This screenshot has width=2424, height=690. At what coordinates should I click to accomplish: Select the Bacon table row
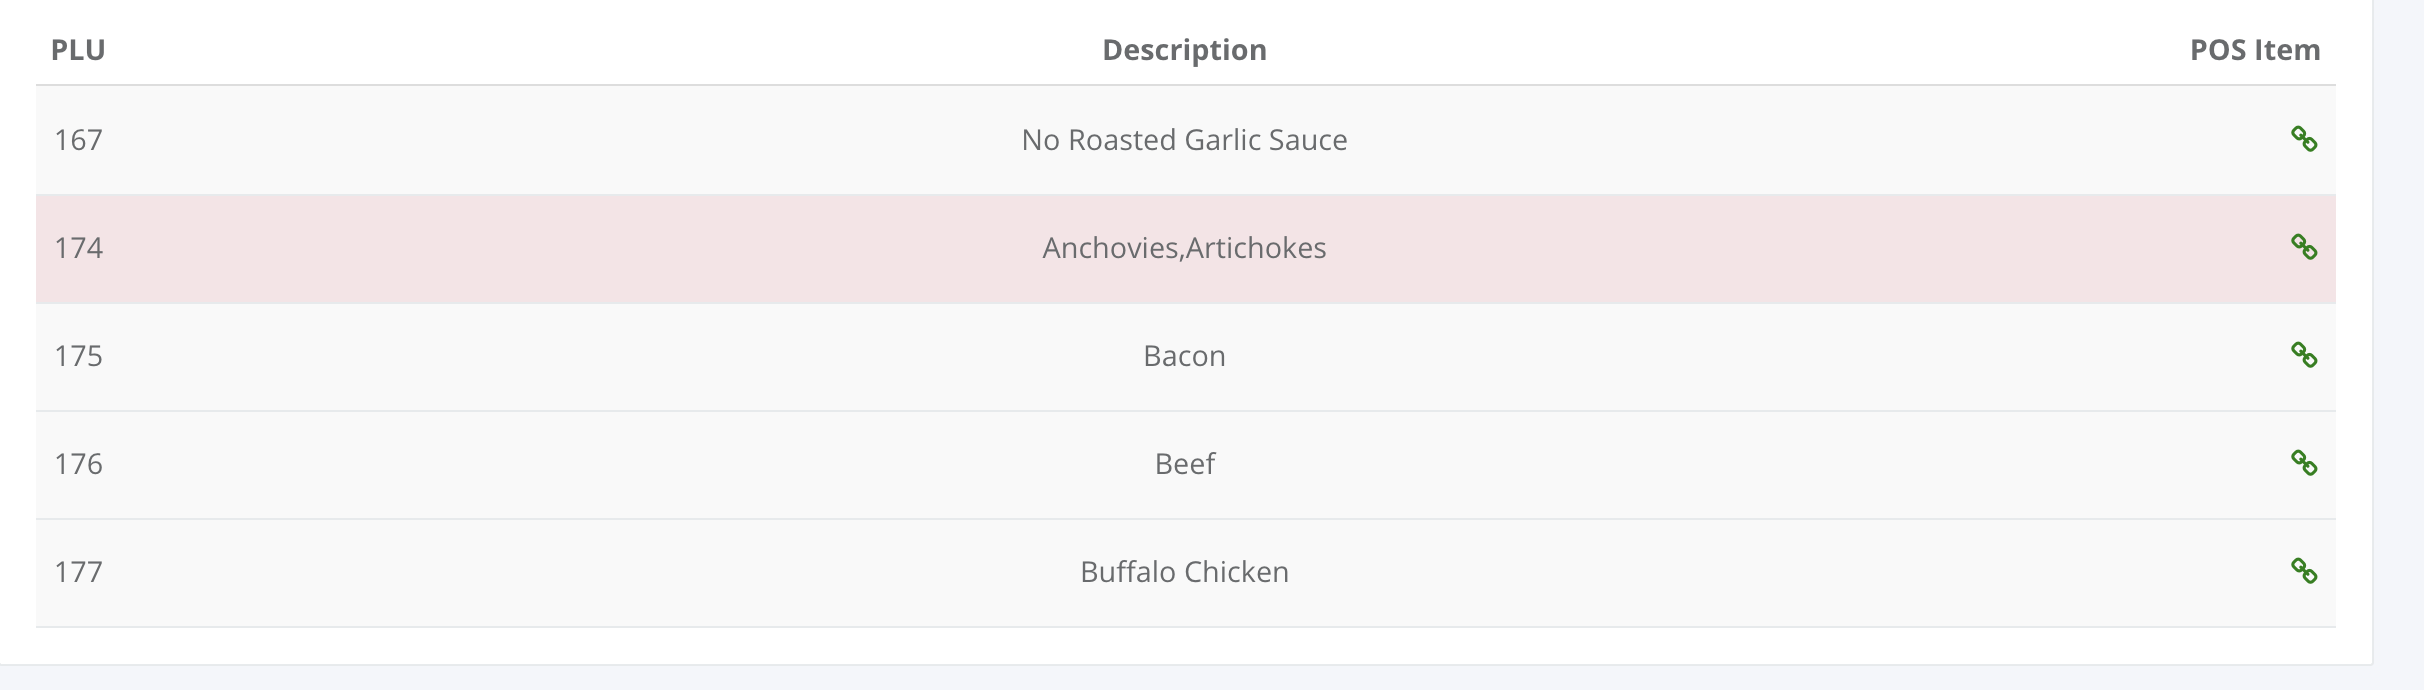1186,356
